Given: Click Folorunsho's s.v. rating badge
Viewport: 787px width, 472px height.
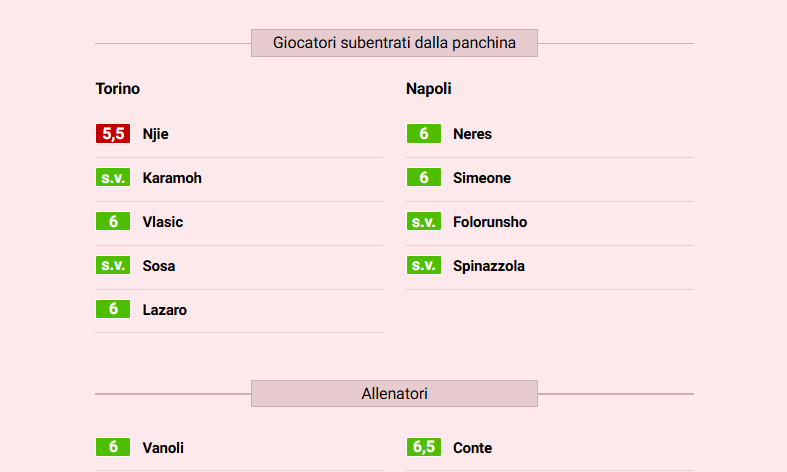Looking at the screenshot, I should coord(424,222).
